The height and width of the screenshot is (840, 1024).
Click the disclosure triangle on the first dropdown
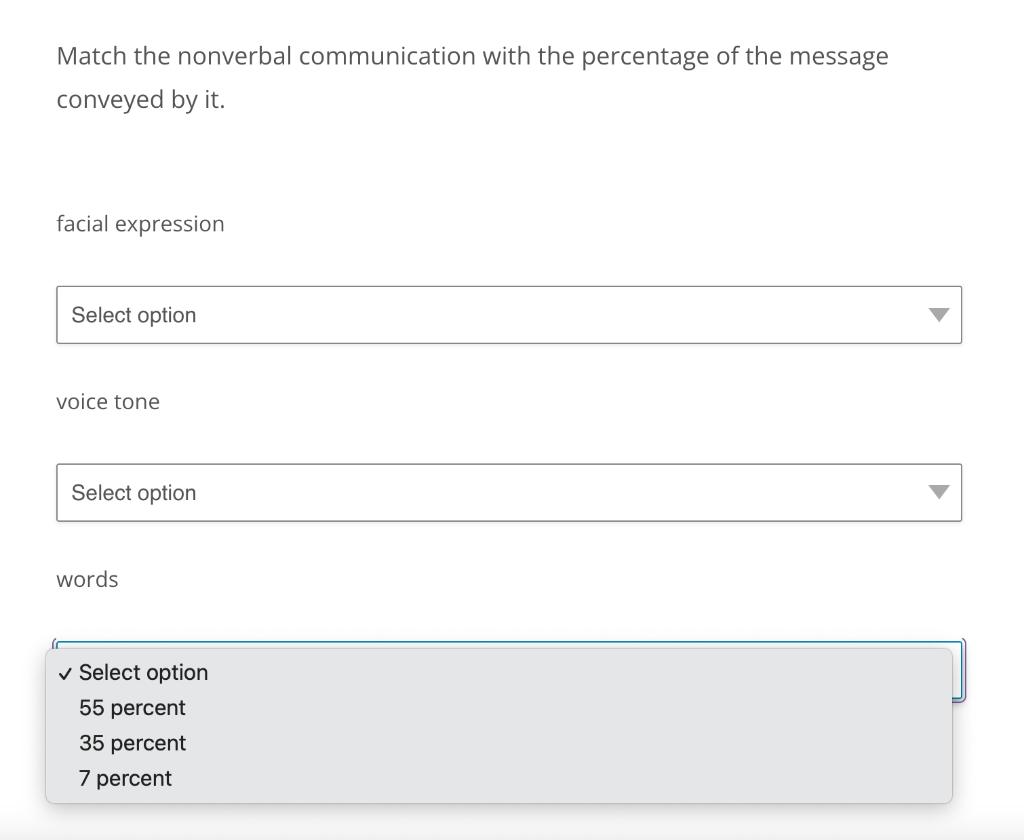coord(938,314)
